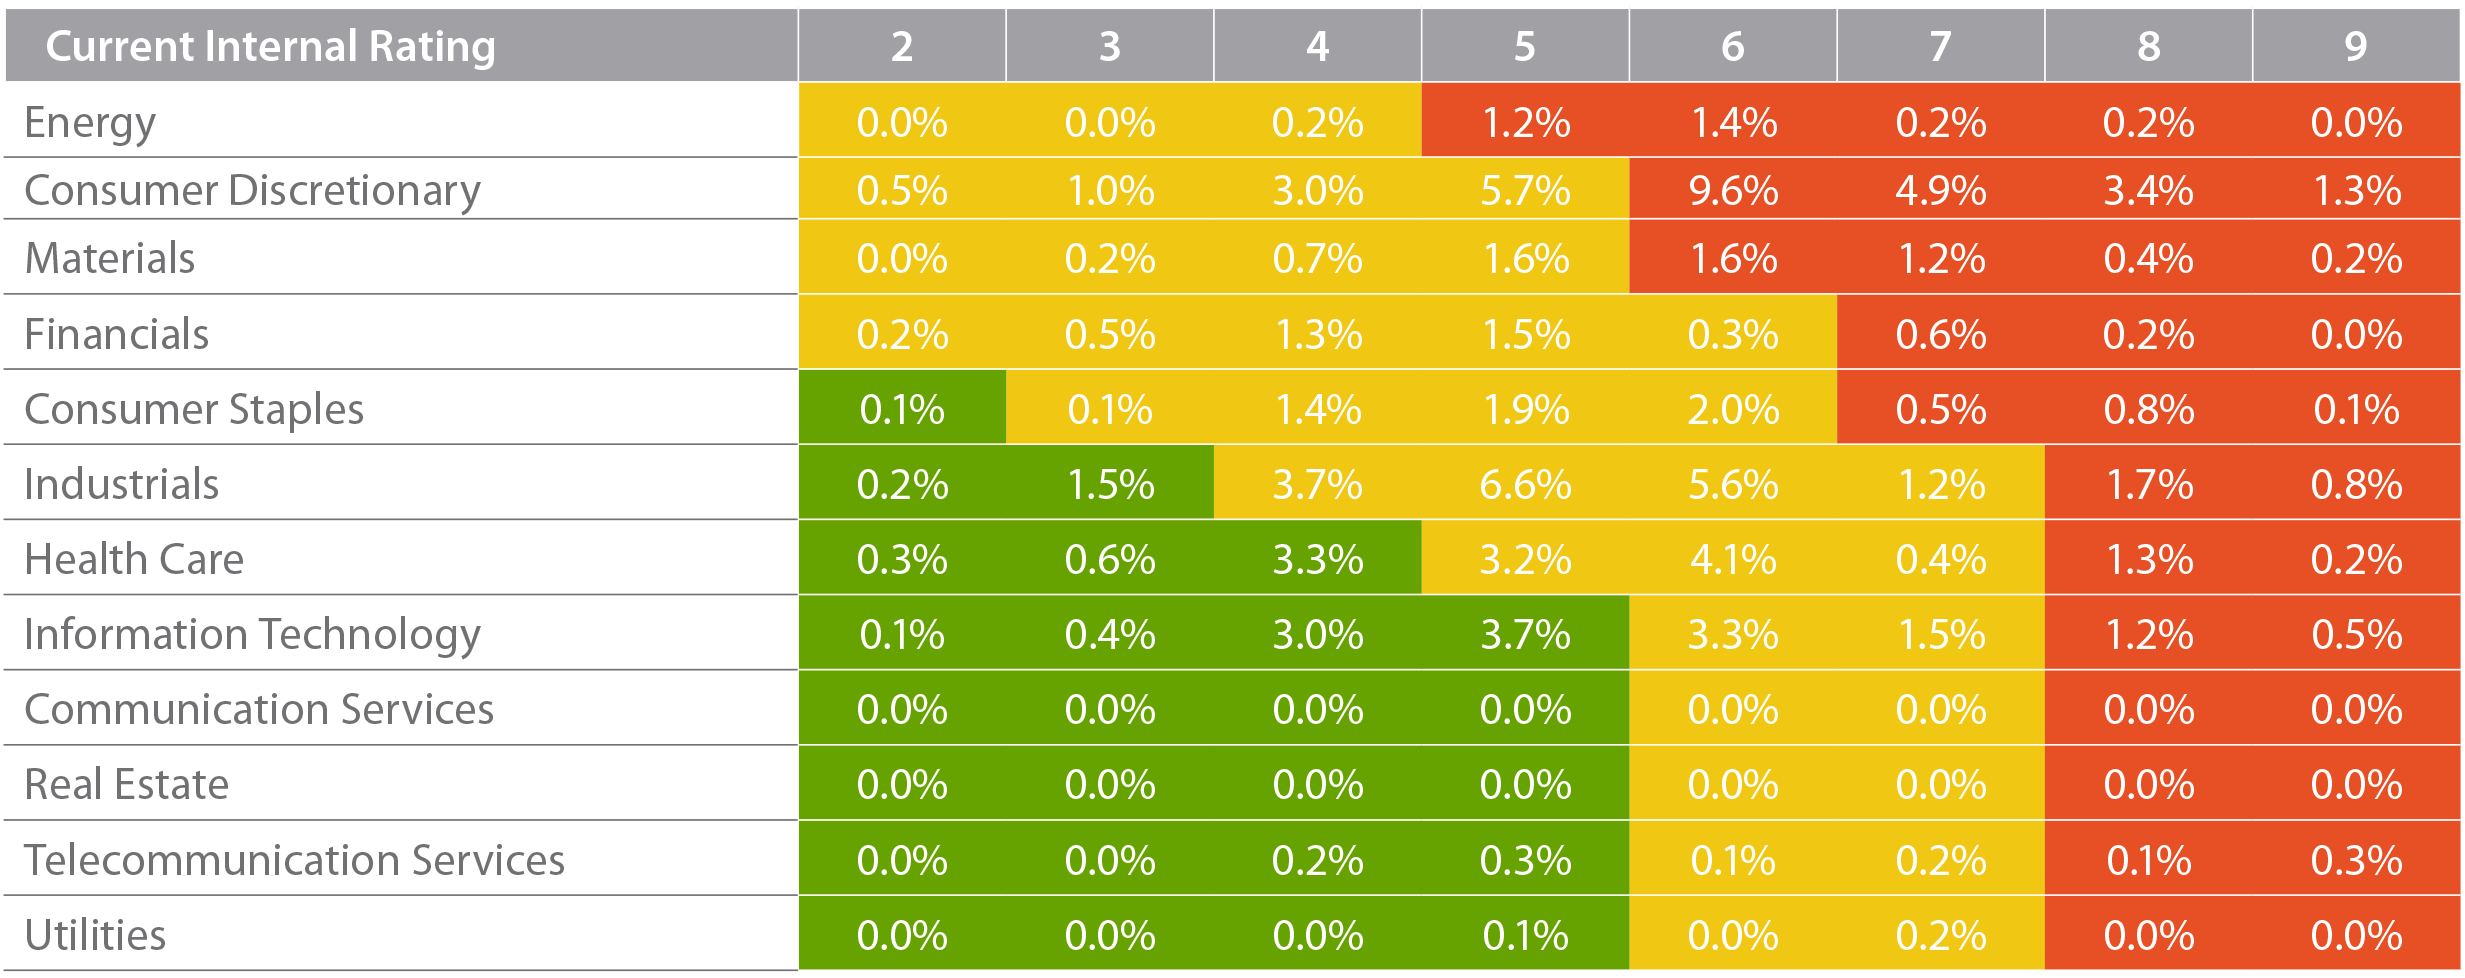Select column header 2
Image resolution: width=2465 pixels, height=978 pixels.
pos(902,46)
